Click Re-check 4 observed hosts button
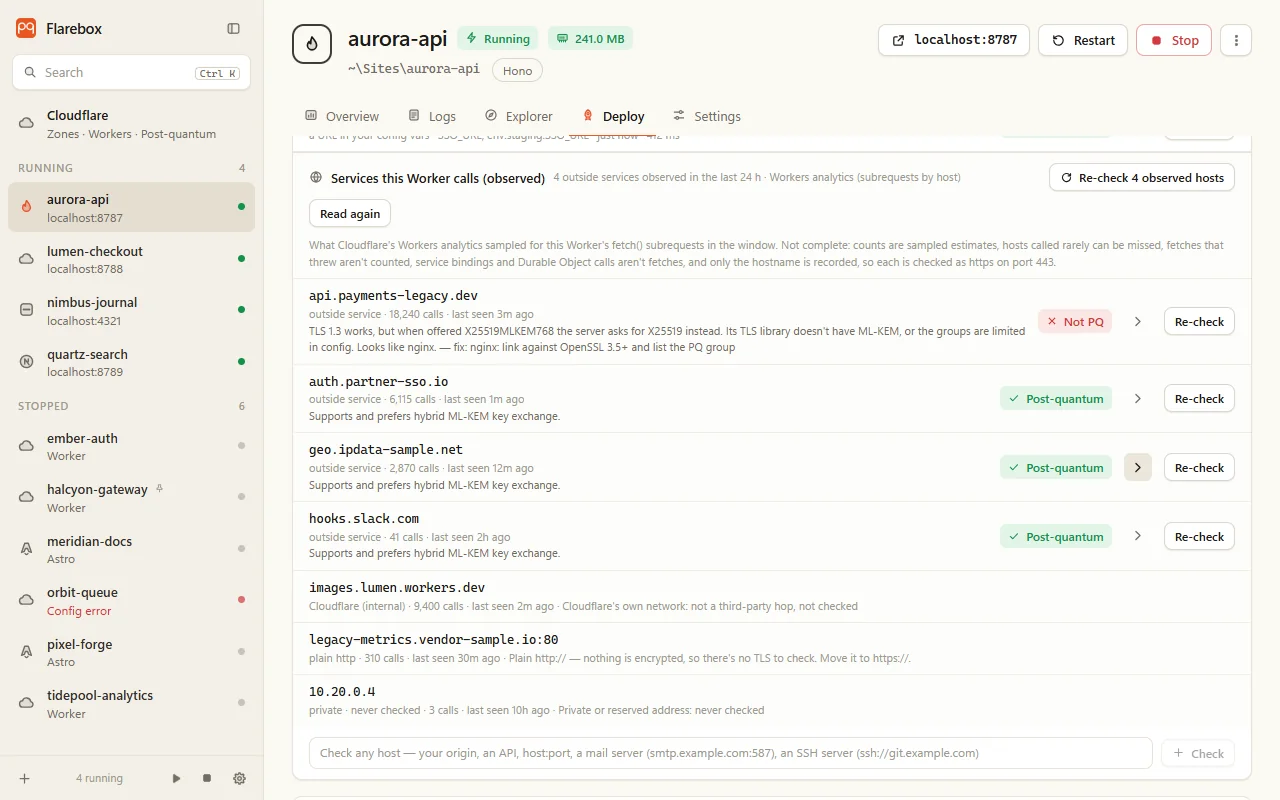This screenshot has height=800, width=1280. (1142, 178)
